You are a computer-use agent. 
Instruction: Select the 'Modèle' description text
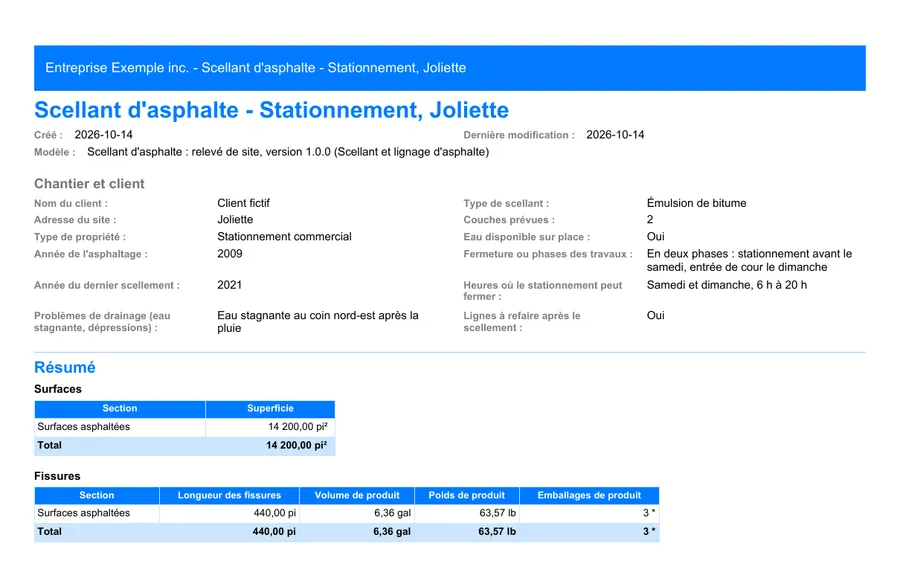288,152
